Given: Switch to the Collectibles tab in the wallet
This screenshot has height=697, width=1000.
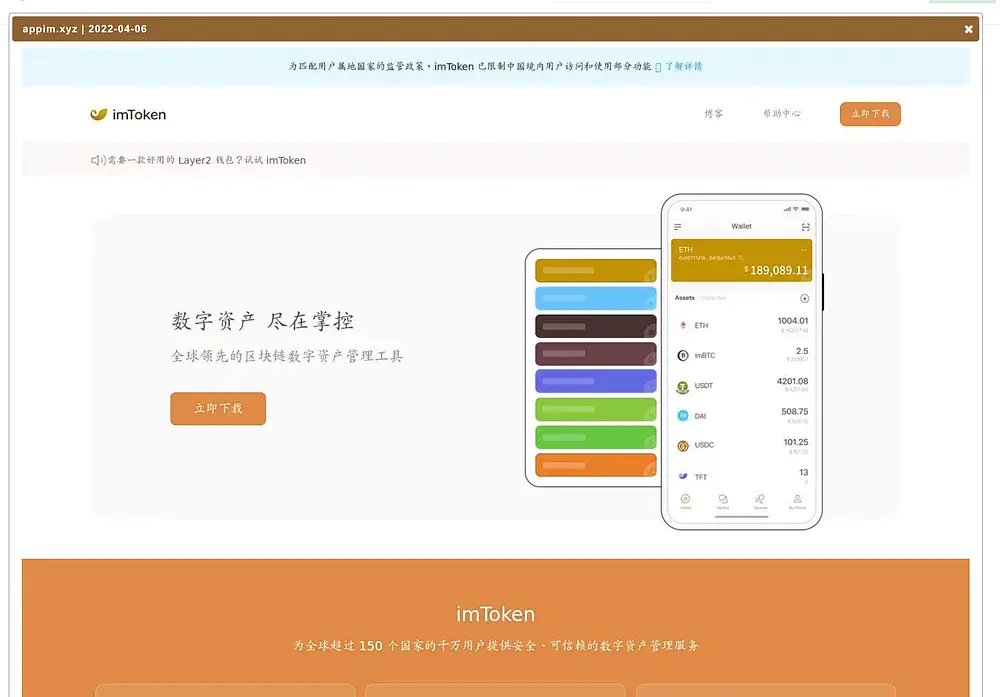Looking at the screenshot, I should pos(714,297).
